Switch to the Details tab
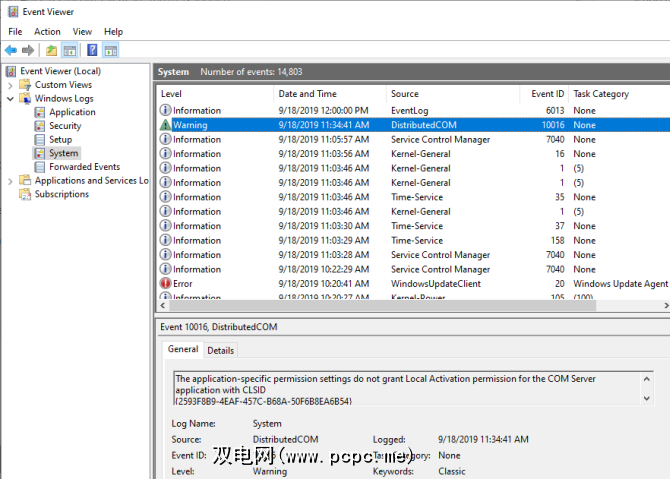The height and width of the screenshot is (479, 670). tap(220, 350)
